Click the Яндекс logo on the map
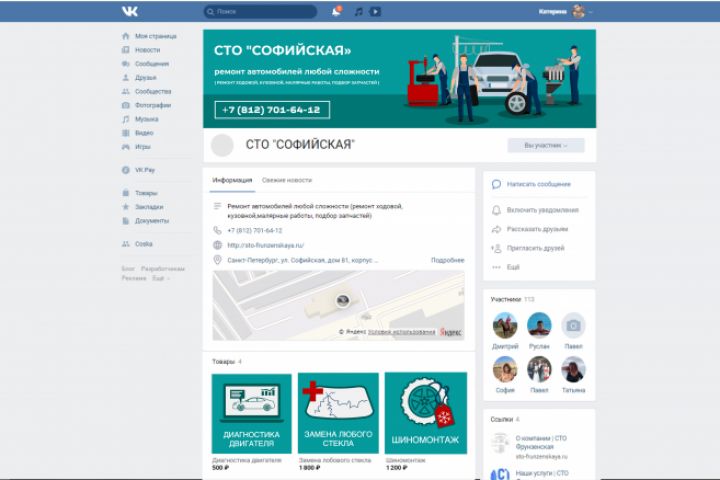 (450, 332)
